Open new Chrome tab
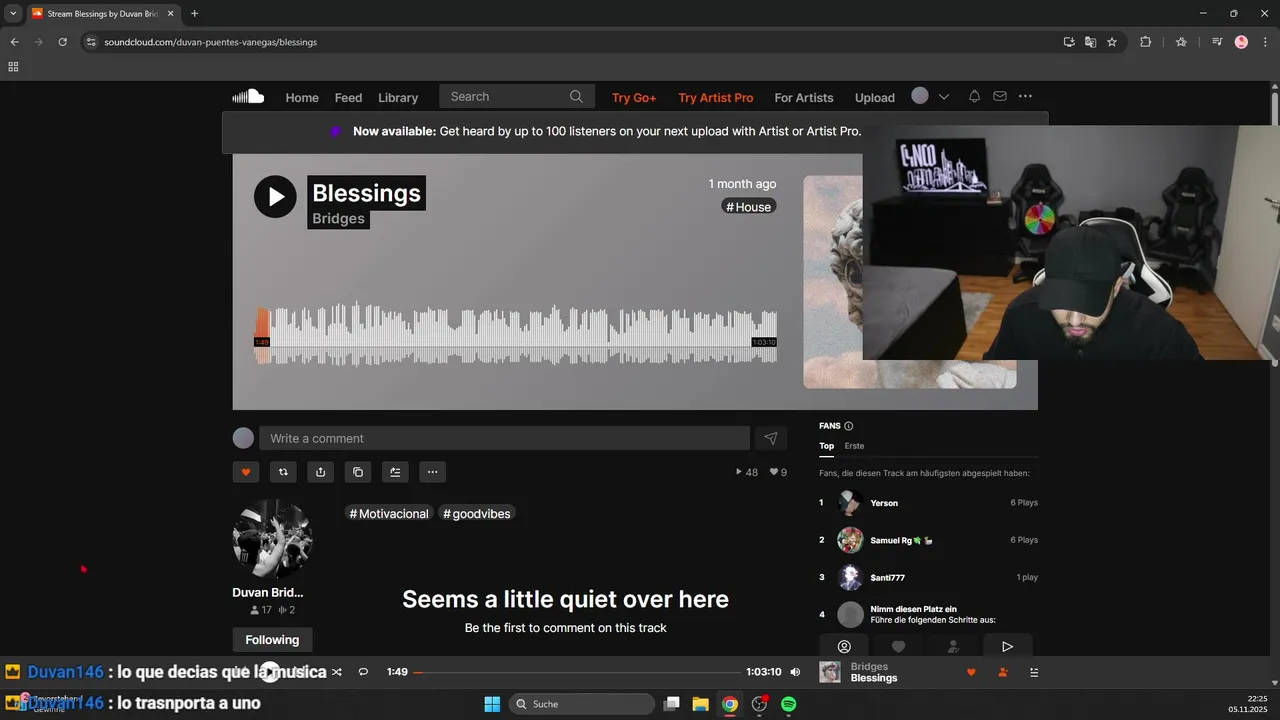The image size is (1280, 720). pos(194,14)
